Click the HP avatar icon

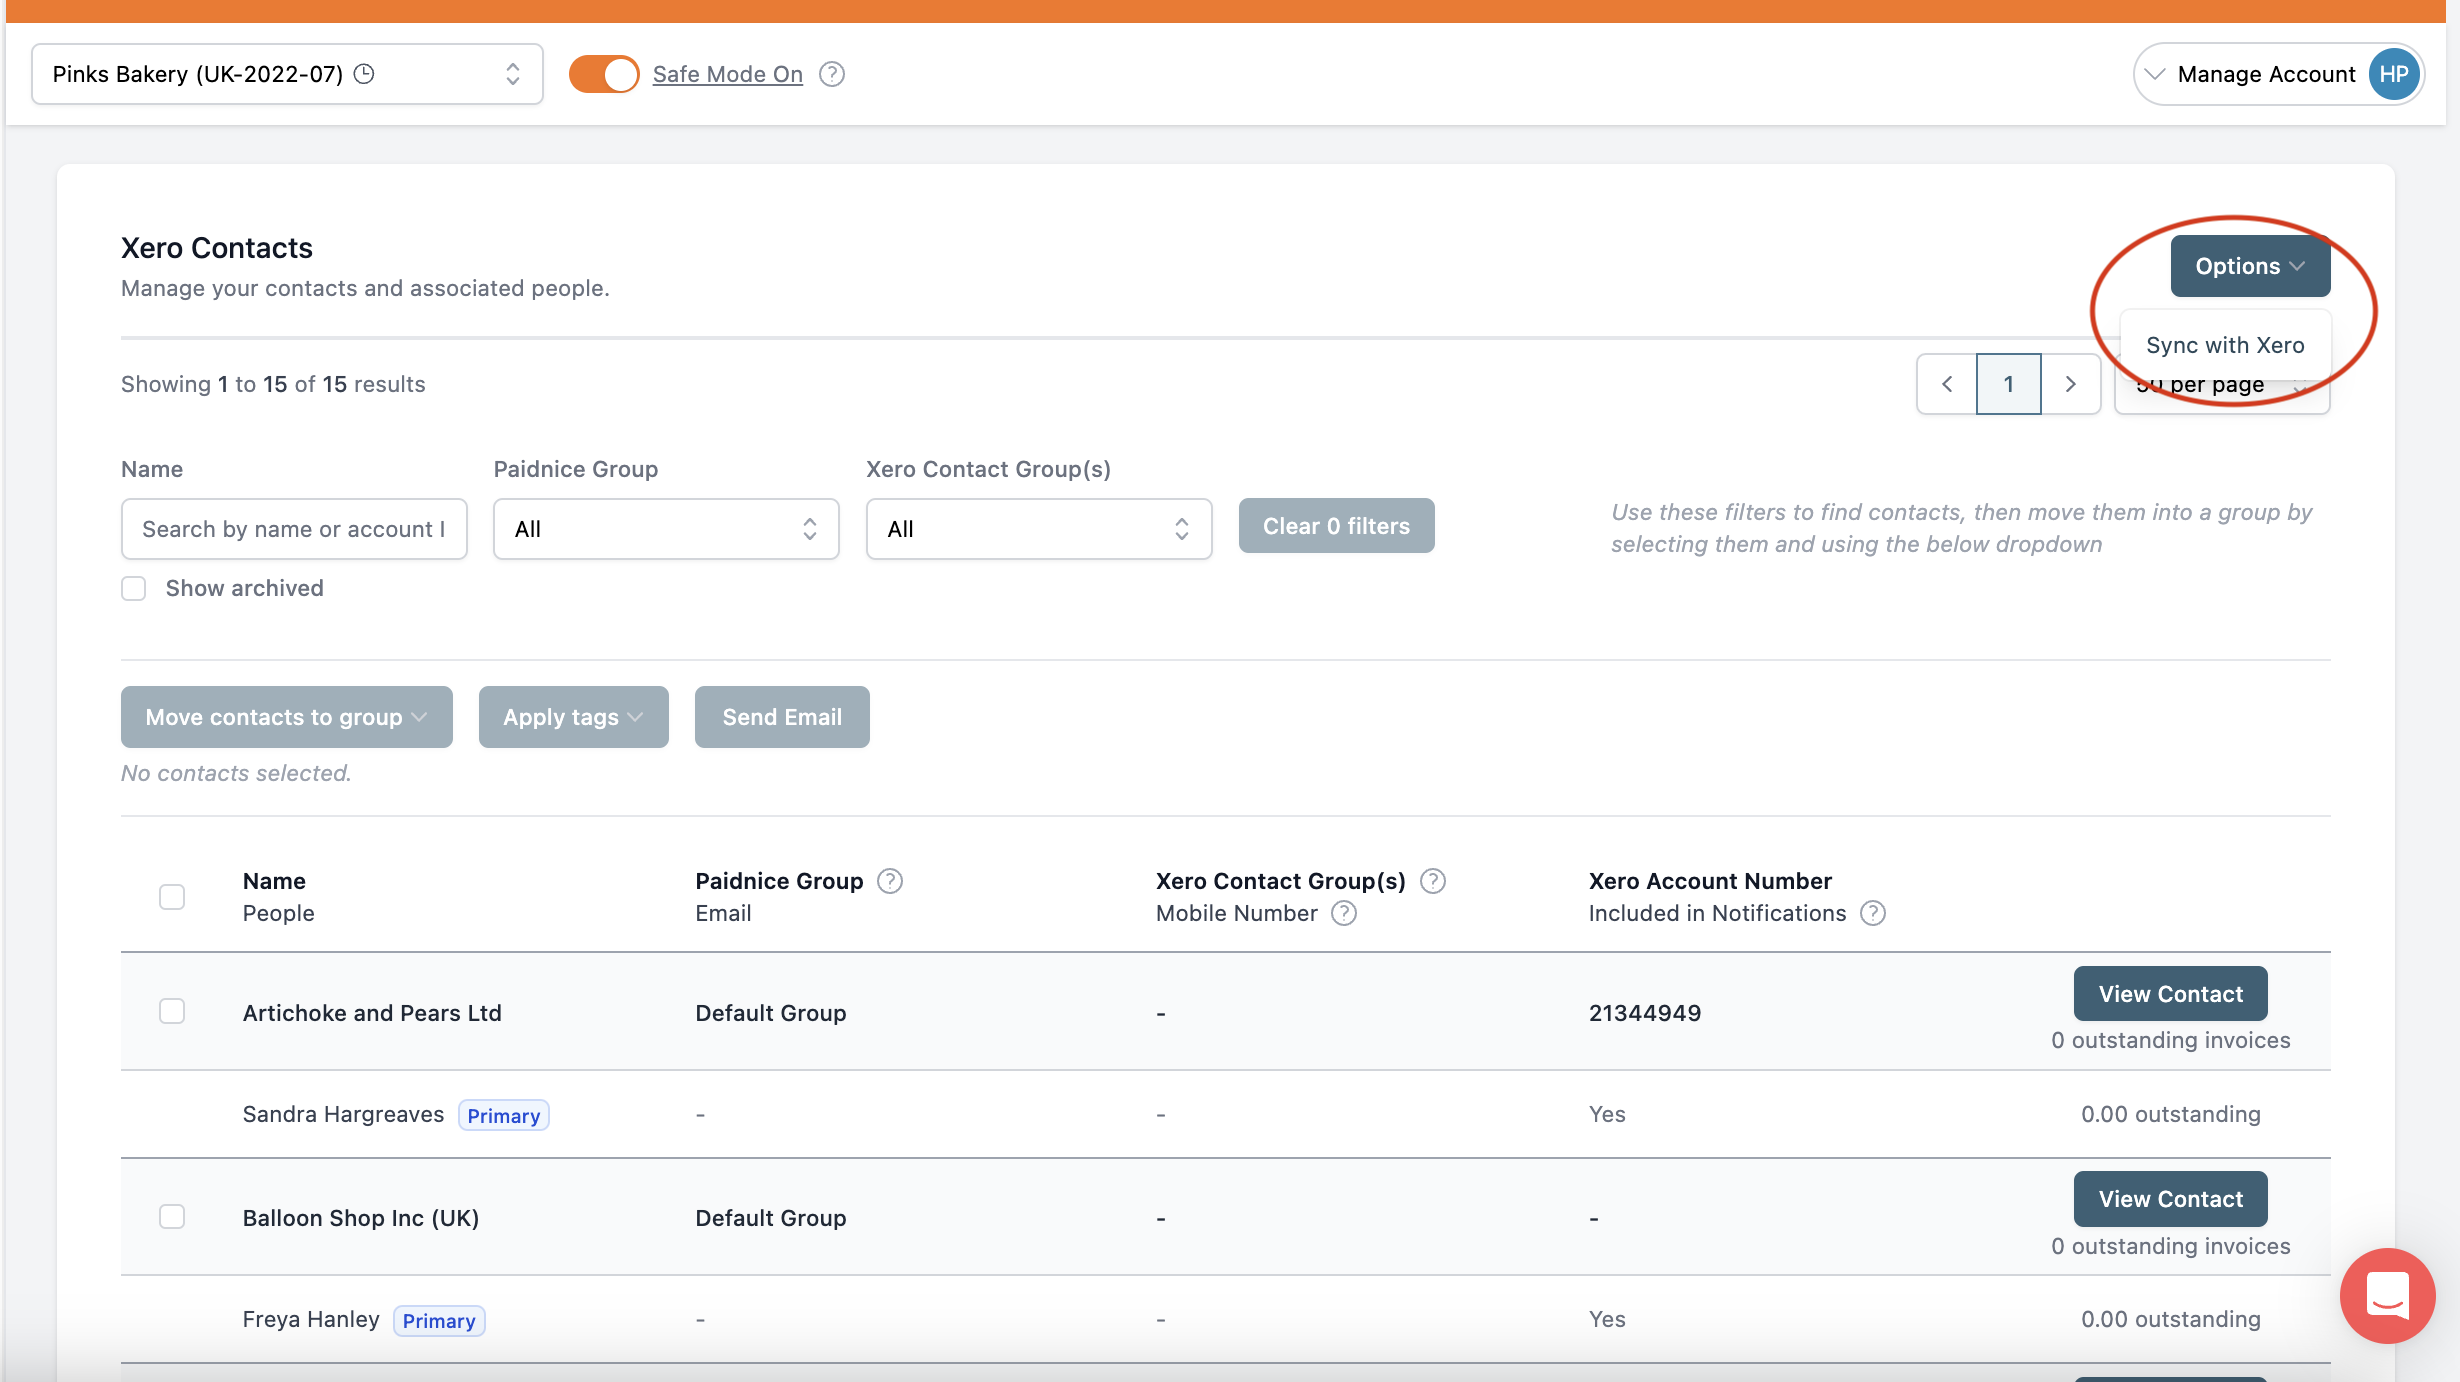pos(2394,73)
